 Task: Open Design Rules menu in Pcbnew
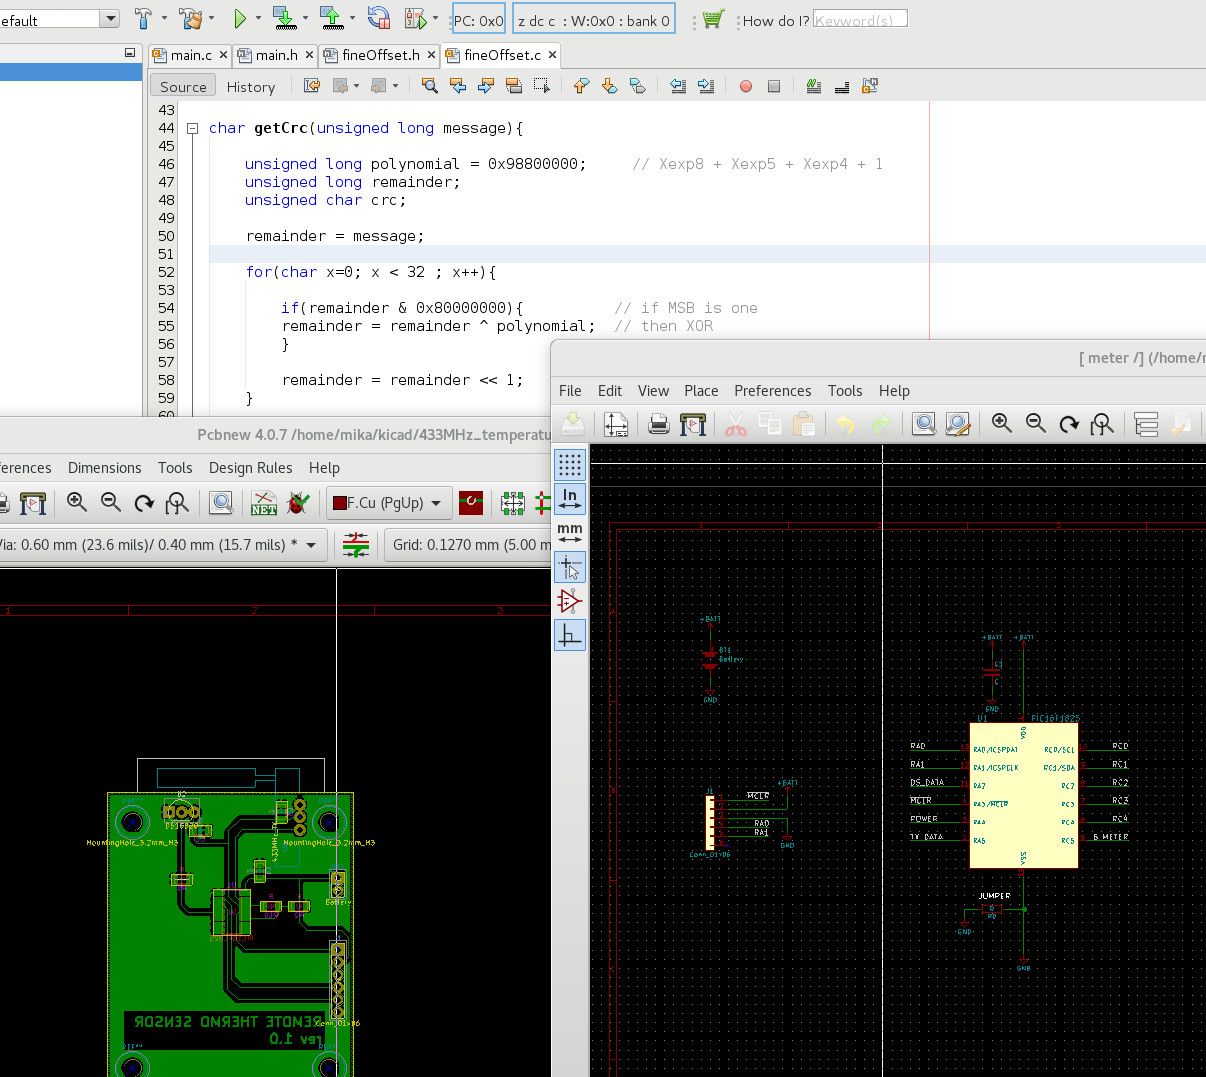[x=250, y=468]
